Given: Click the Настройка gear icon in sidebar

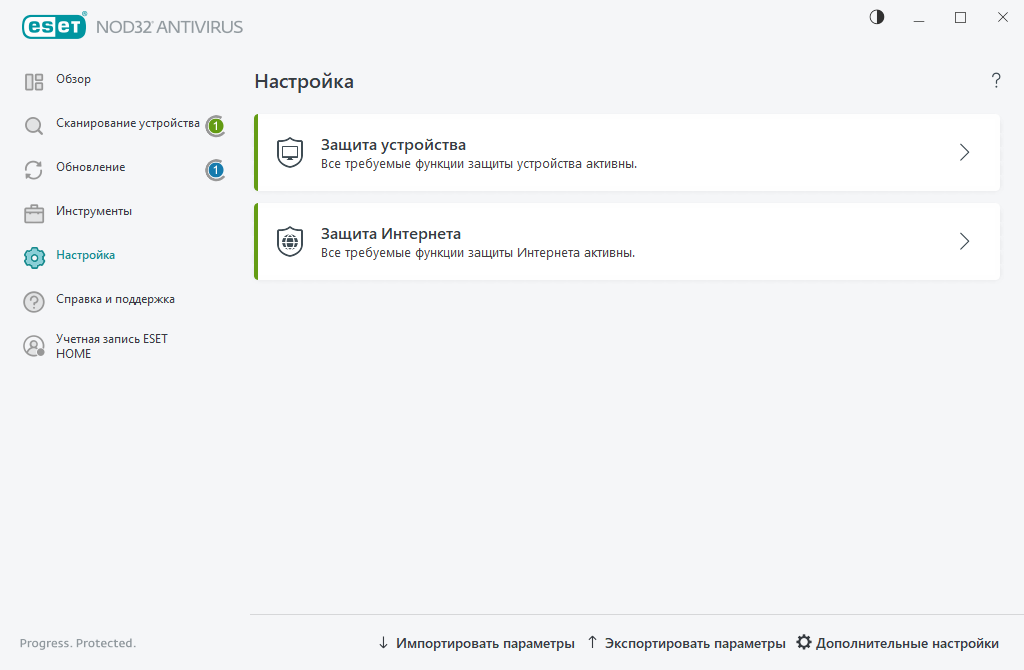Looking at the screenshot, I should pos(34,257).
